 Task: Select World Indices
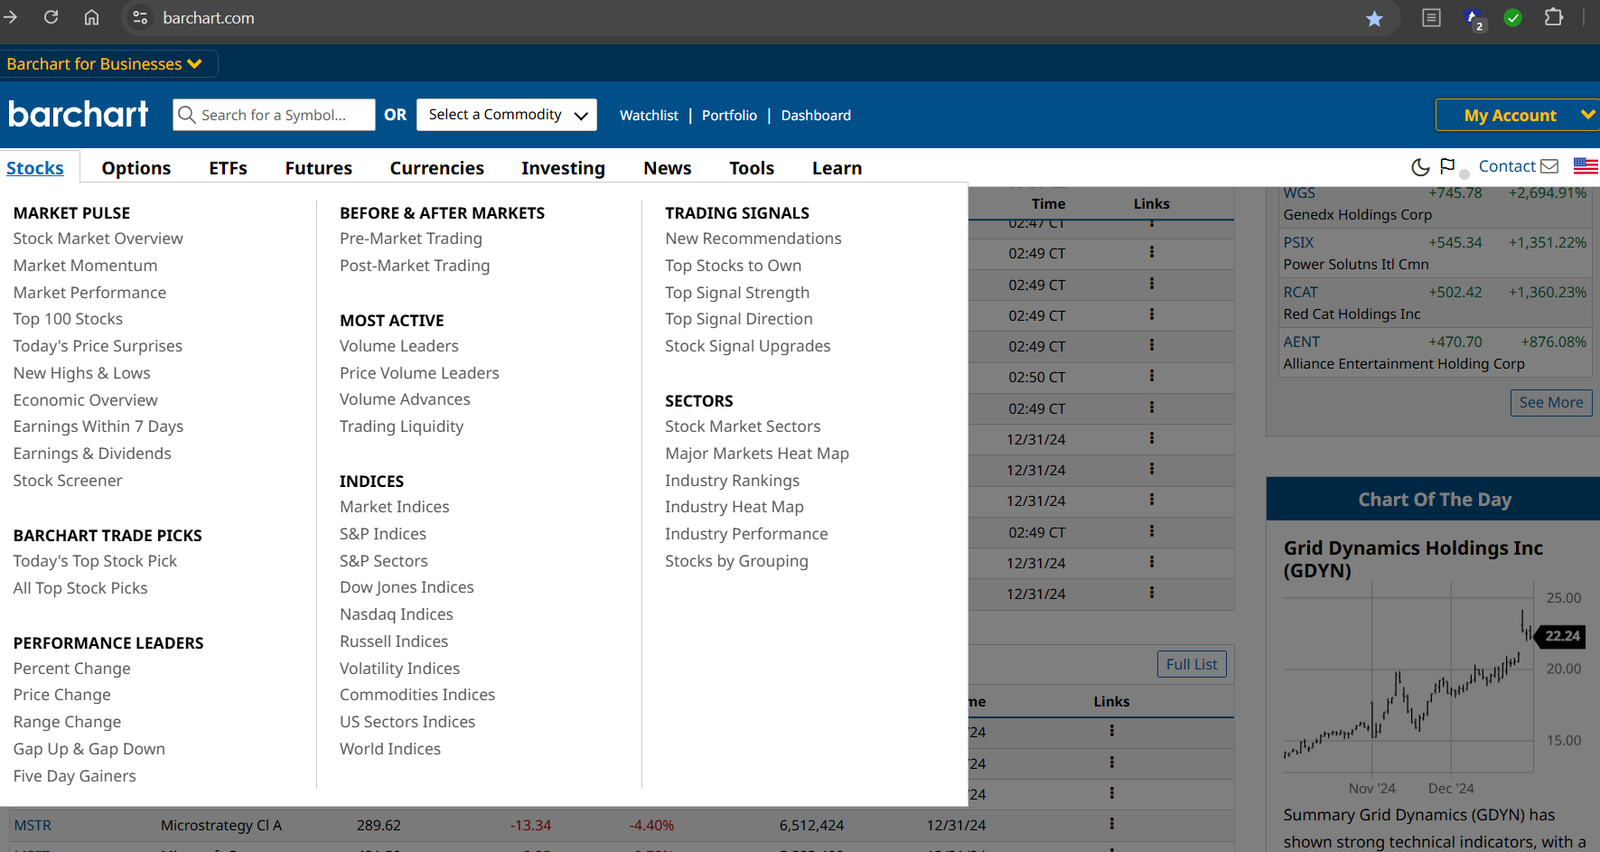click(390, 748)
